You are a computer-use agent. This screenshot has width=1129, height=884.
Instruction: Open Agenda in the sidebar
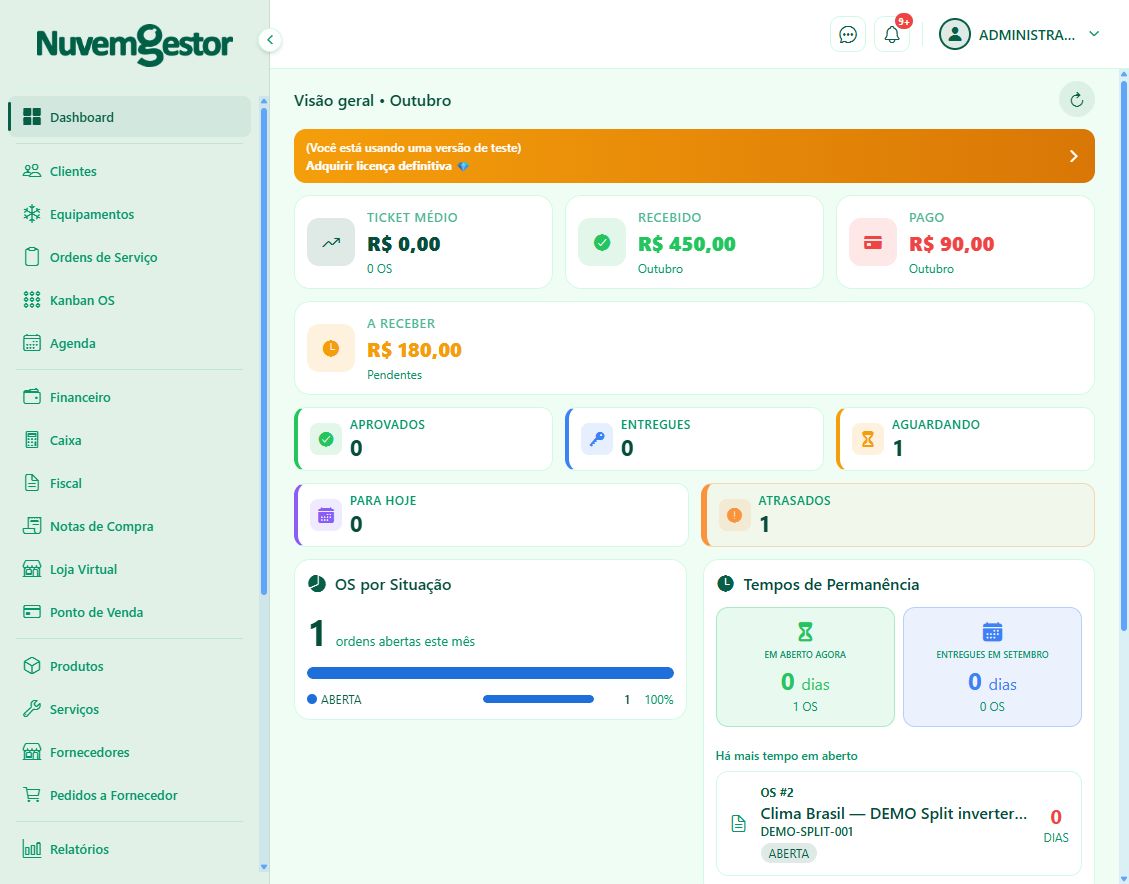[130, 343]
